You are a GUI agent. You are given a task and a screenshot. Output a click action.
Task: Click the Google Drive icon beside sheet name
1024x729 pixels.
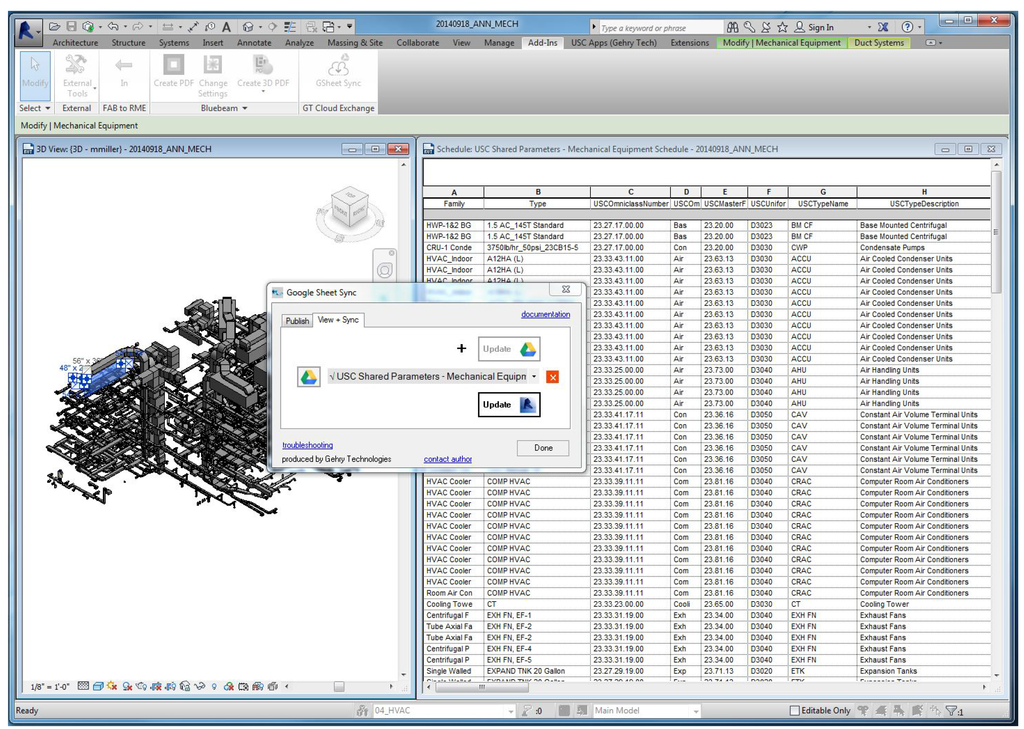(308, 377)
